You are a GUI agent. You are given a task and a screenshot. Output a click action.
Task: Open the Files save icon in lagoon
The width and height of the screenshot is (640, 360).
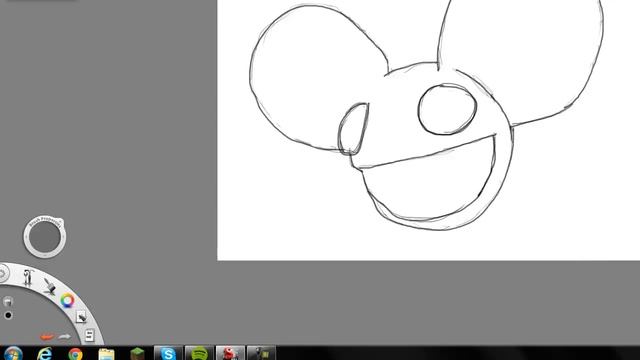click(x=89, y=336)
